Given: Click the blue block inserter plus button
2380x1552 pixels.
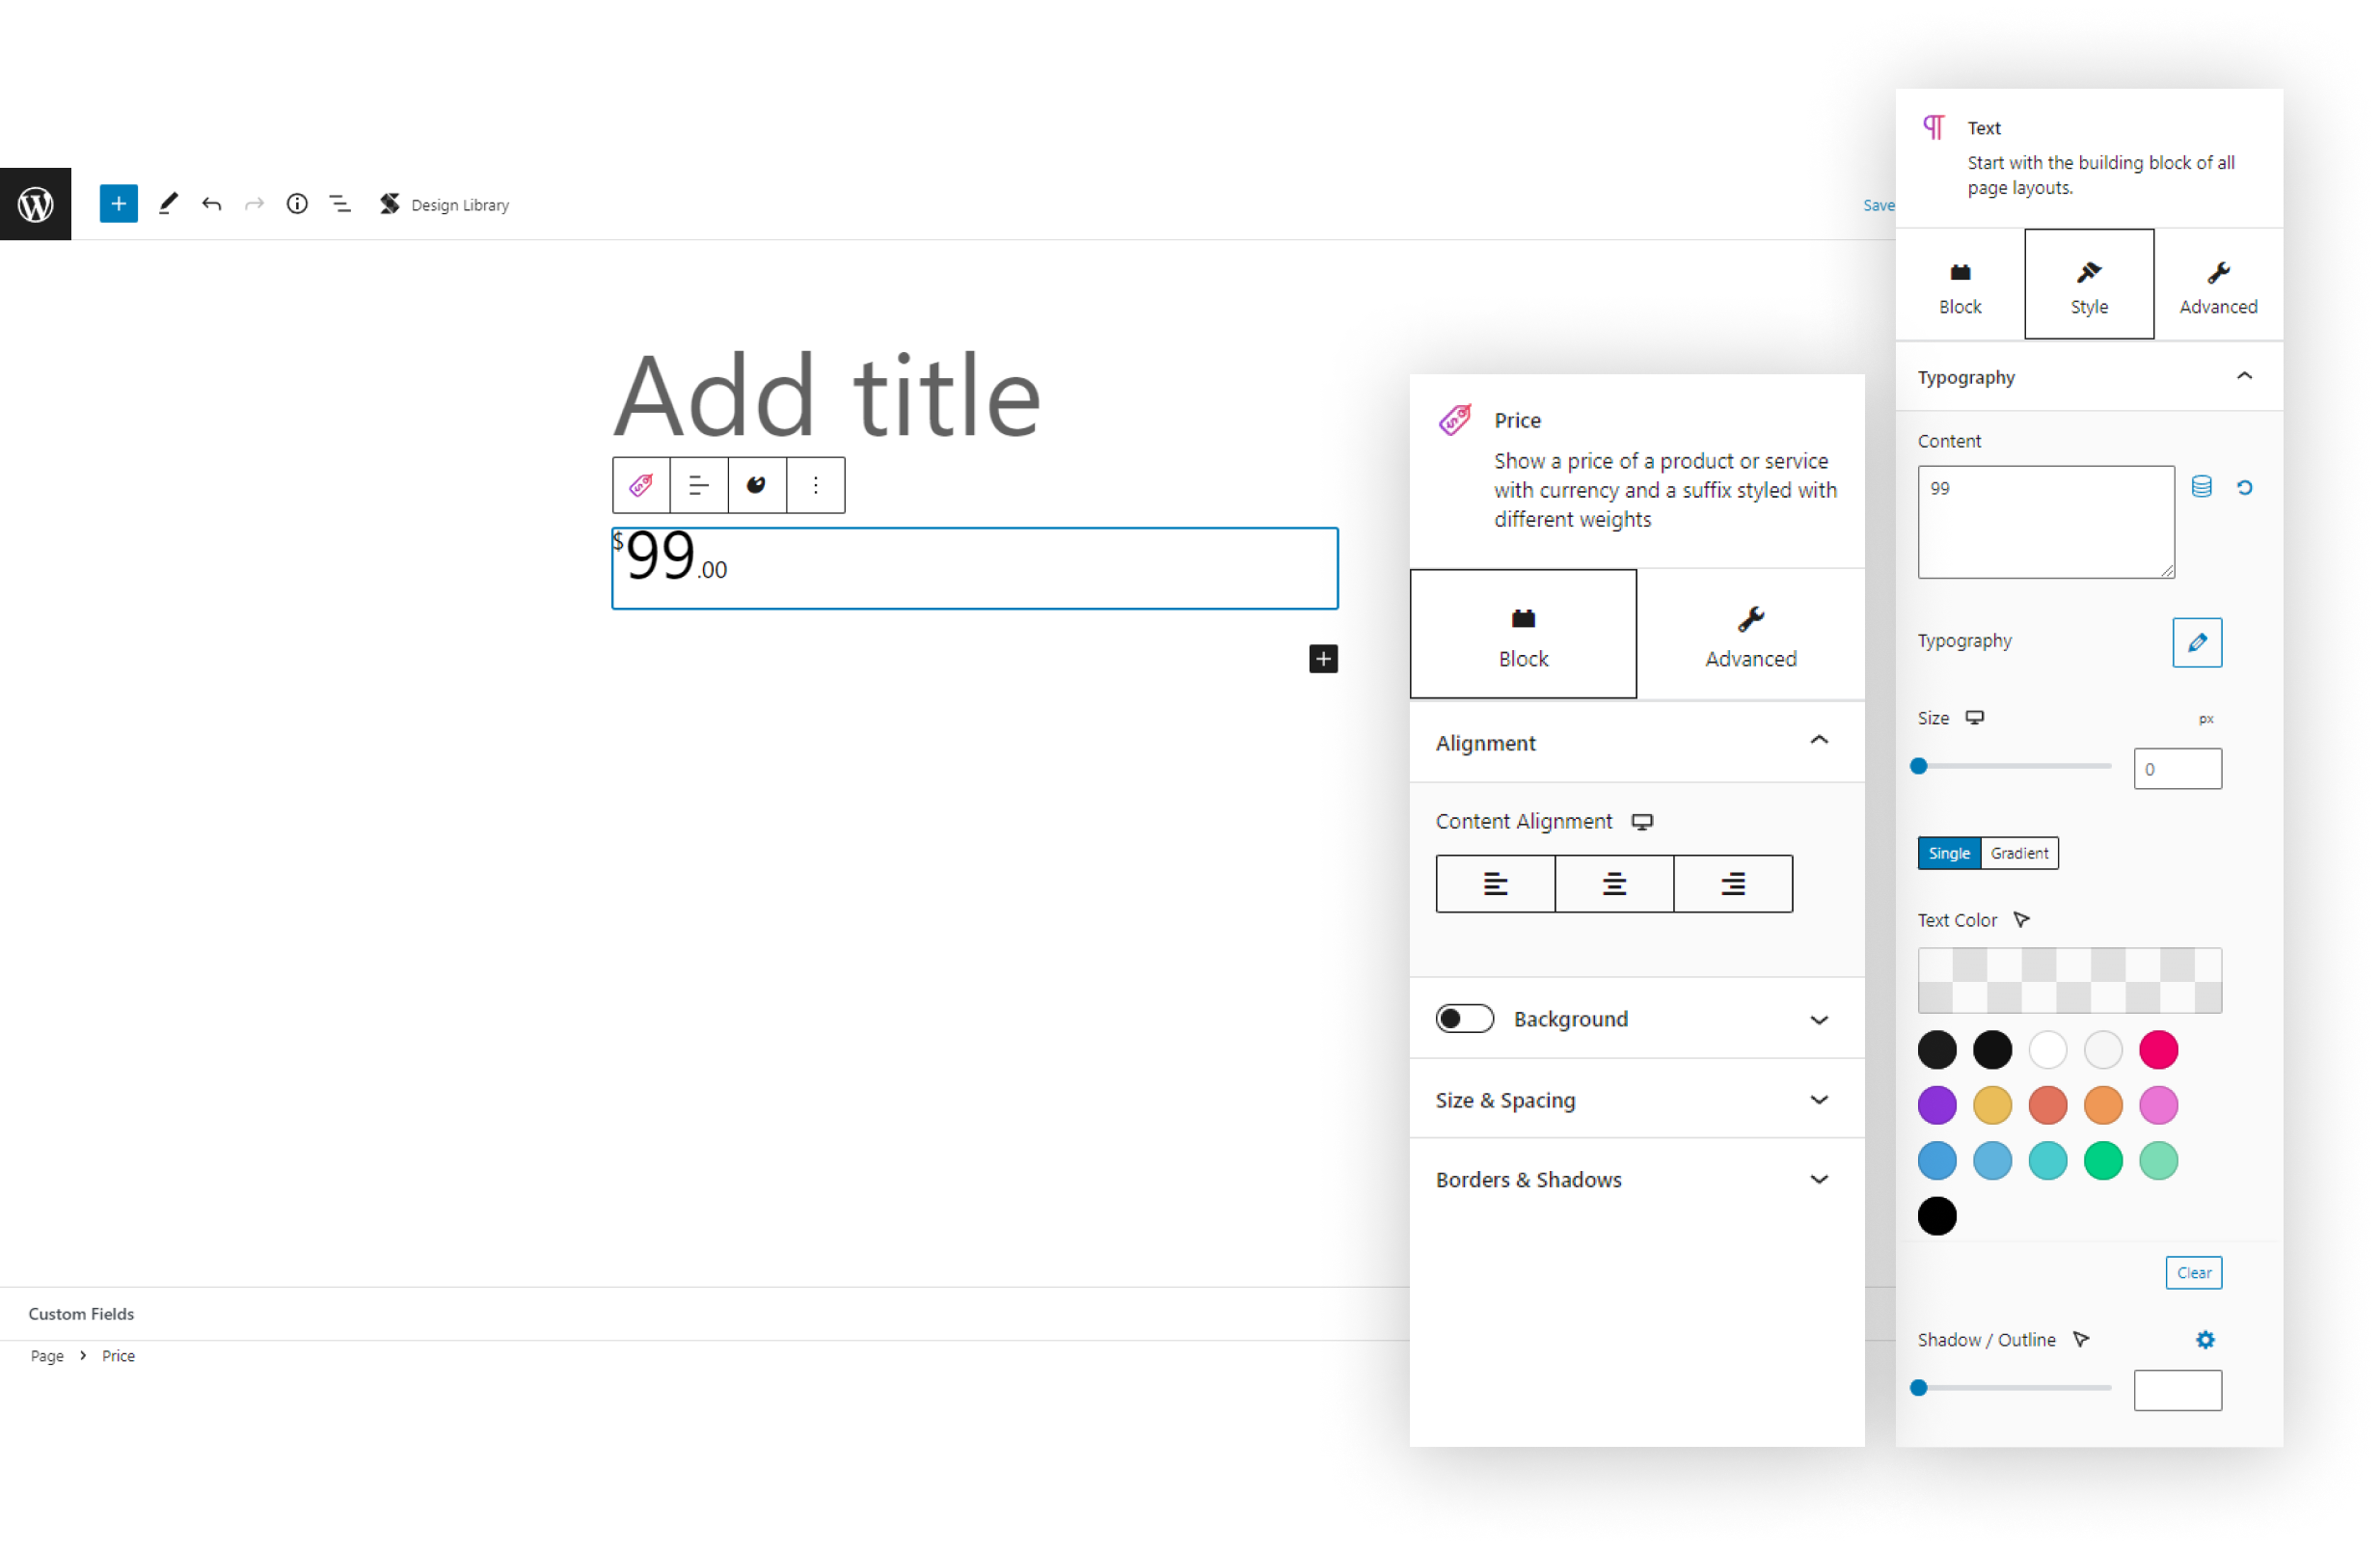Looking at the screenshot, I should 118,204.
